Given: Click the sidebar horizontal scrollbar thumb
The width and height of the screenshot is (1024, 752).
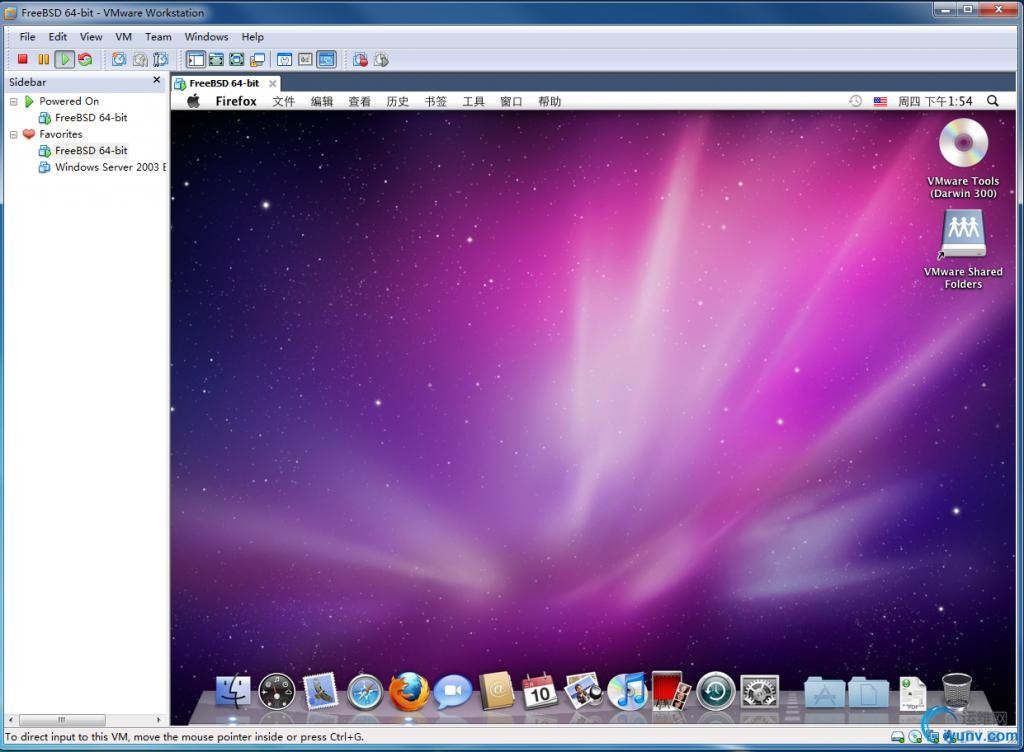Looking at the screenshot, I should tap(63, 719).
